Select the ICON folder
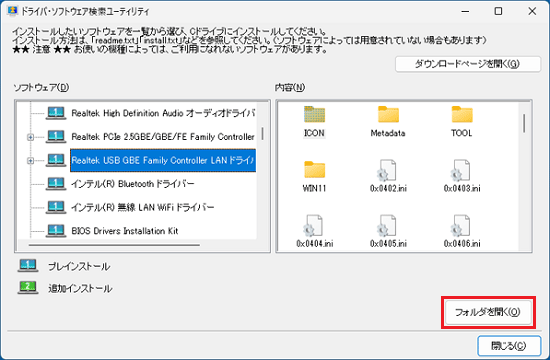Screen dimensions: 550x360 314,114
